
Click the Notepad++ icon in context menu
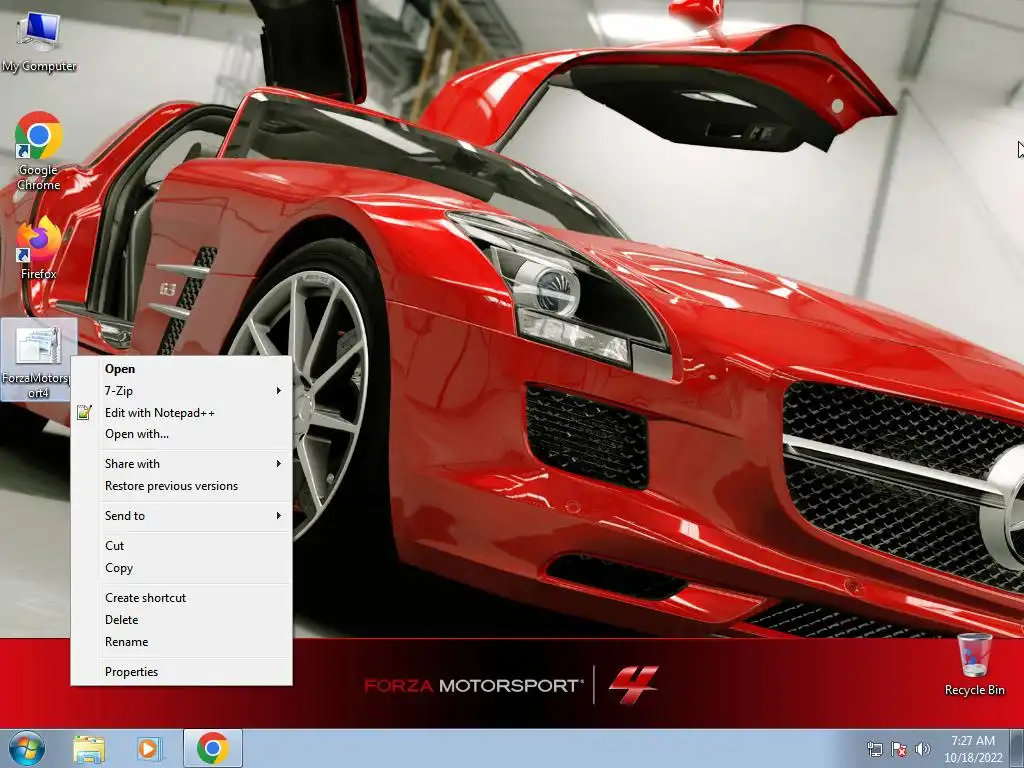coord(84,412)
